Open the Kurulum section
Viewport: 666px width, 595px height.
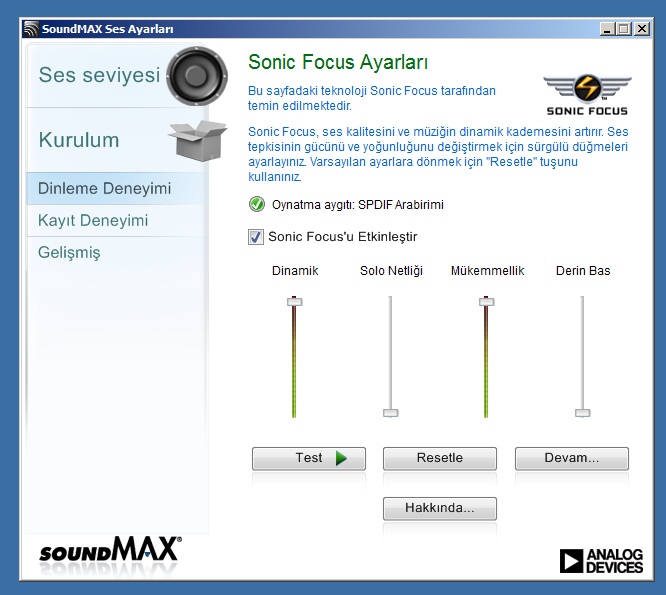point(117,140)
